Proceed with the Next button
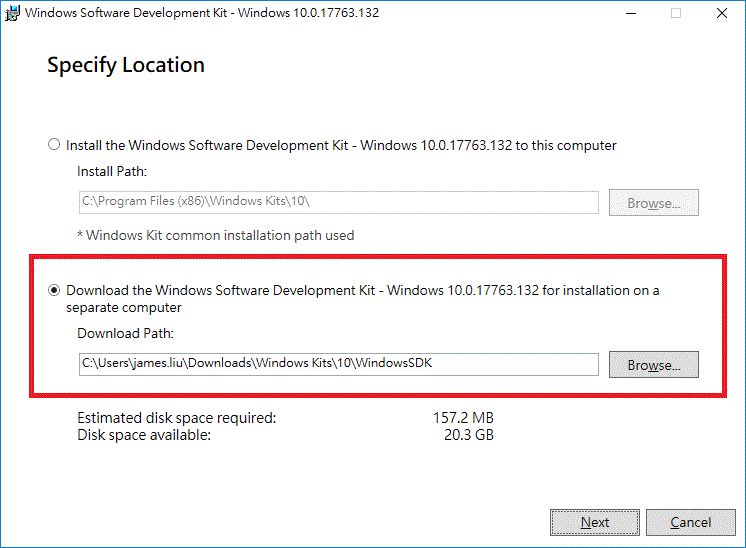The image size is (746, 548). tap(595, 522)
